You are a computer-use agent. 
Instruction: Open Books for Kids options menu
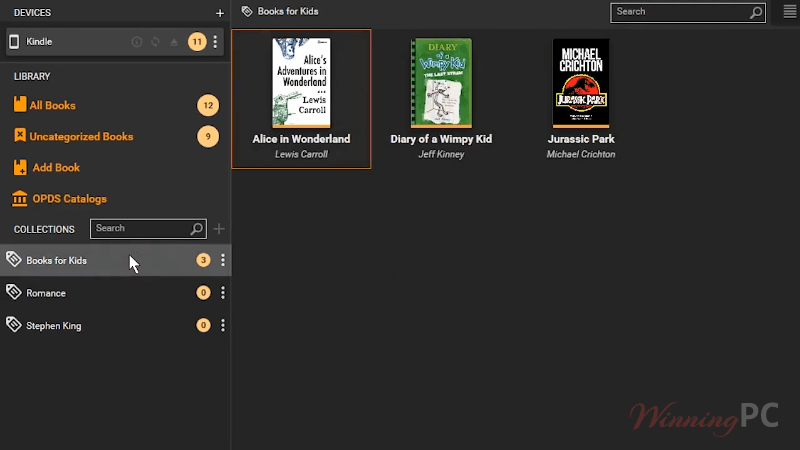[x=223, y=260]
